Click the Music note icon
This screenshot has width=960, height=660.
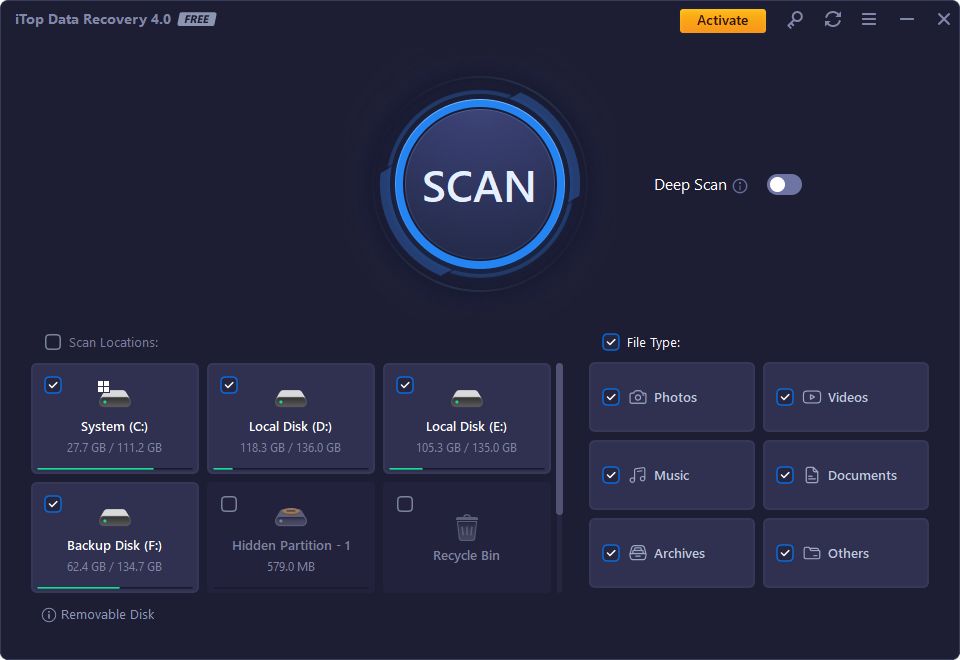pos(637,475)
